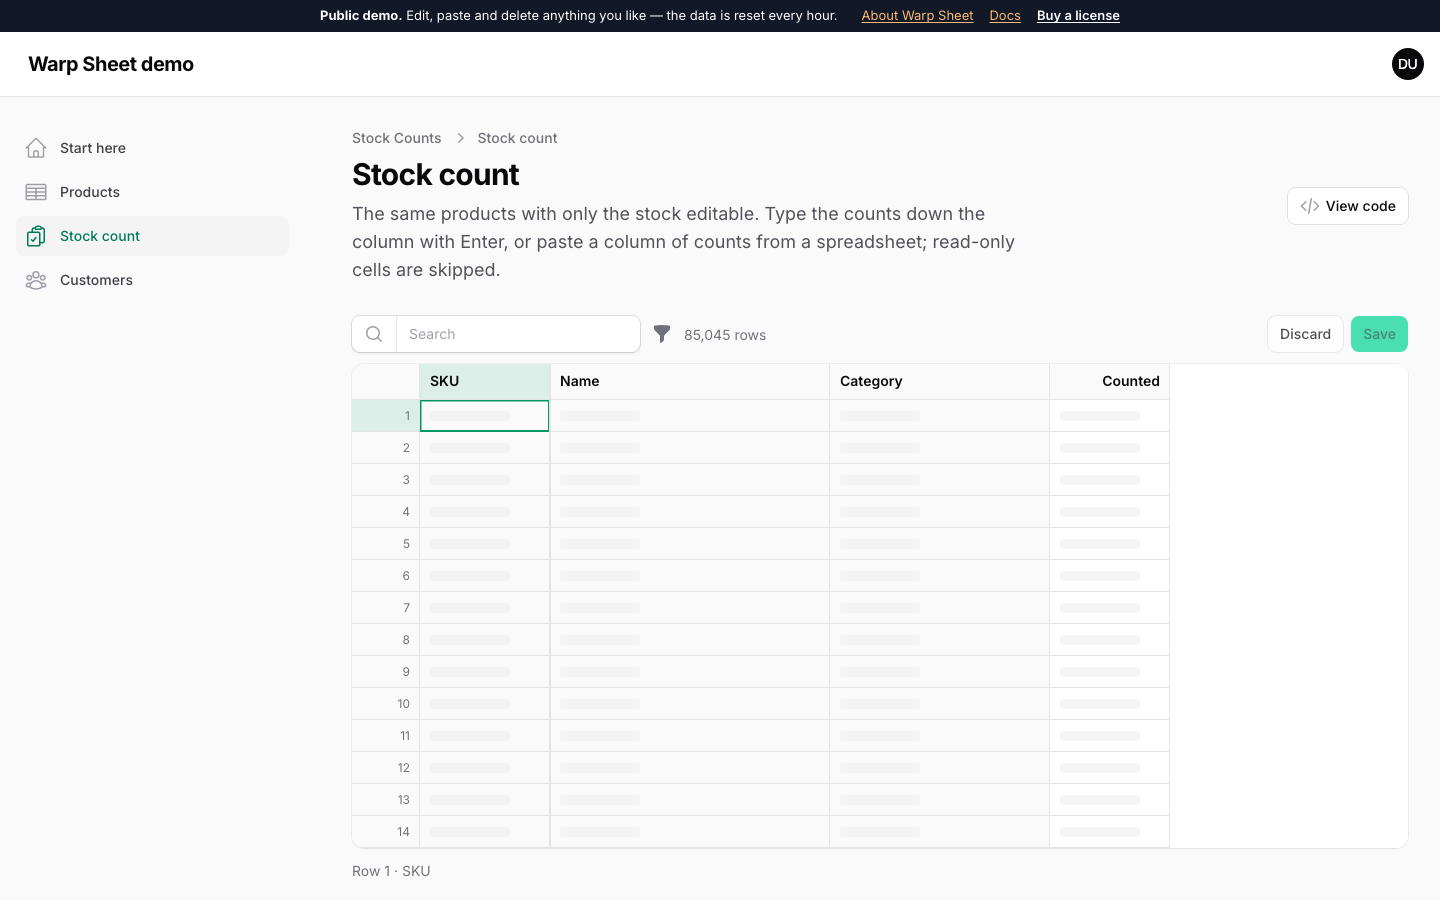Select row header 12

click(386, 768)
